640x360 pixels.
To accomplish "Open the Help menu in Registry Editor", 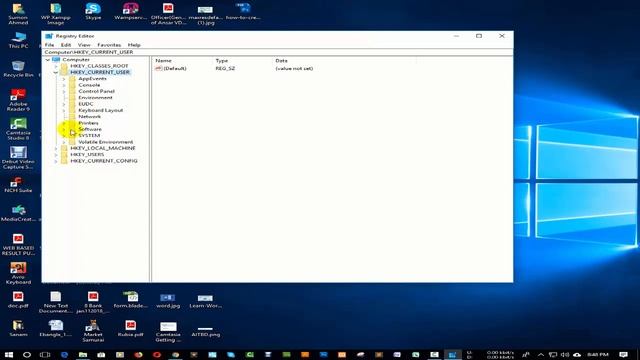I will [134, 45].
